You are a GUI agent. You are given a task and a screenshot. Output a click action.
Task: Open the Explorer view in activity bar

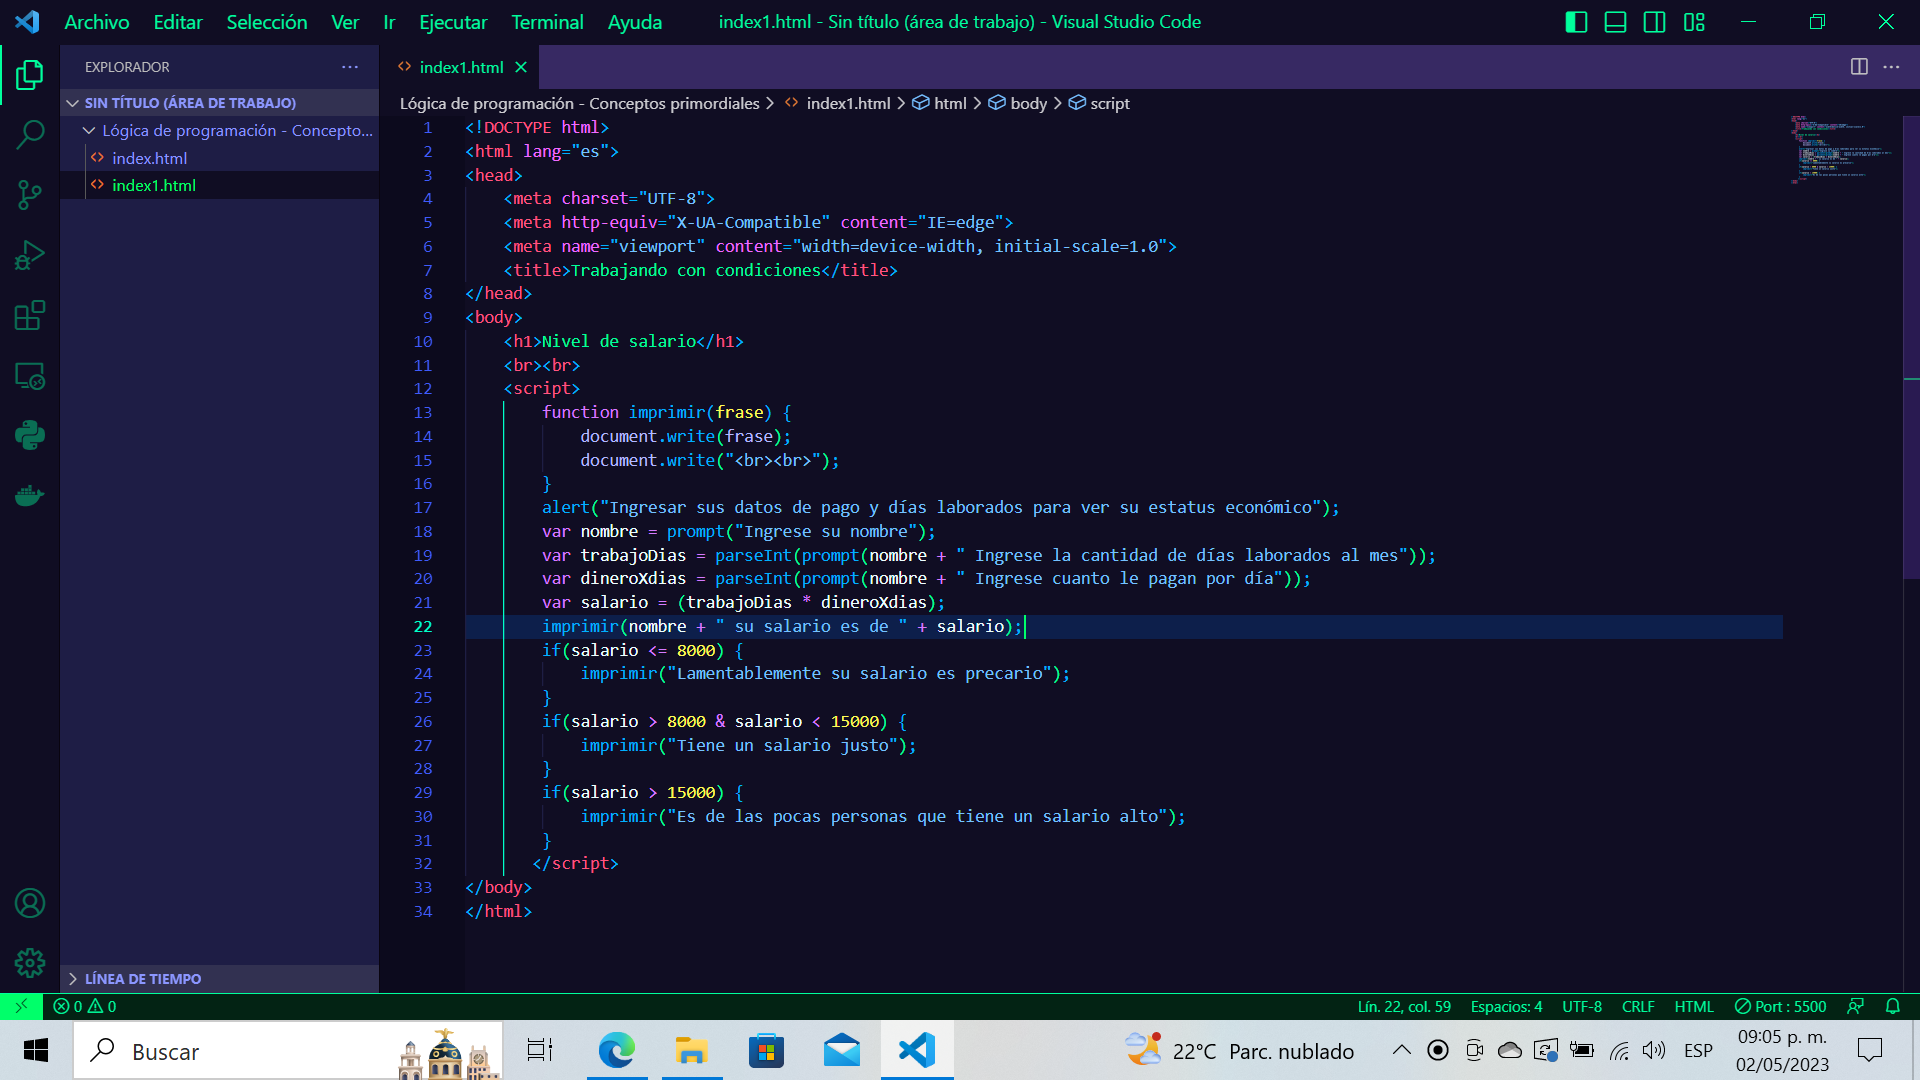[30, 75]
